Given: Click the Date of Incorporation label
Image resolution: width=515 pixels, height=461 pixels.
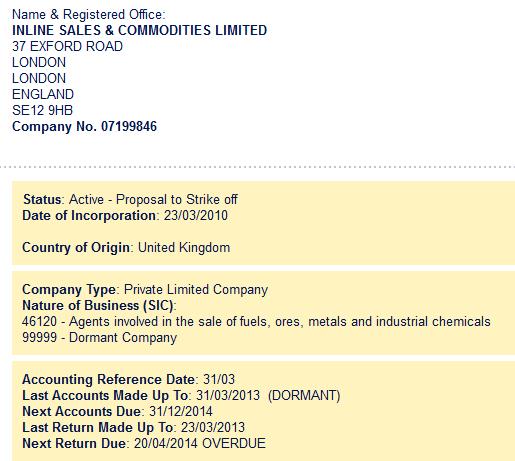Looking at the screenshot, I should tap(89, 216).
